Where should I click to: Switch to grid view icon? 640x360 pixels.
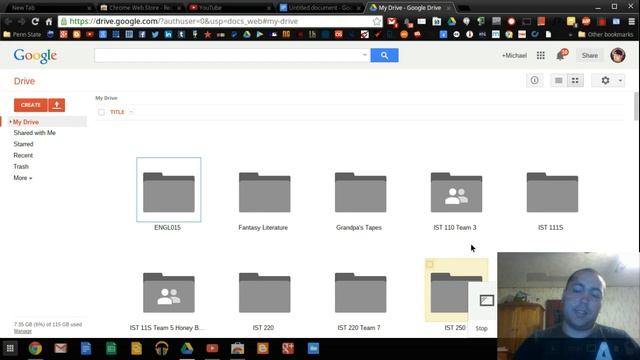tap(575, 80)
